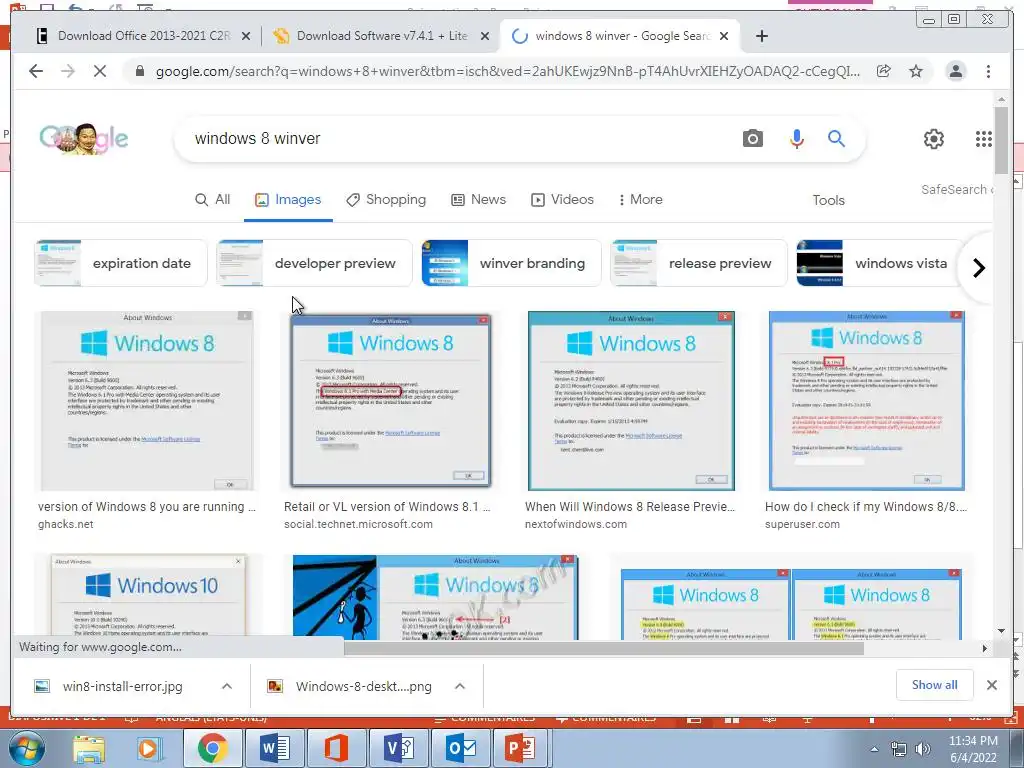
Task: Share this page from the address bar
Action: point(884,71)
